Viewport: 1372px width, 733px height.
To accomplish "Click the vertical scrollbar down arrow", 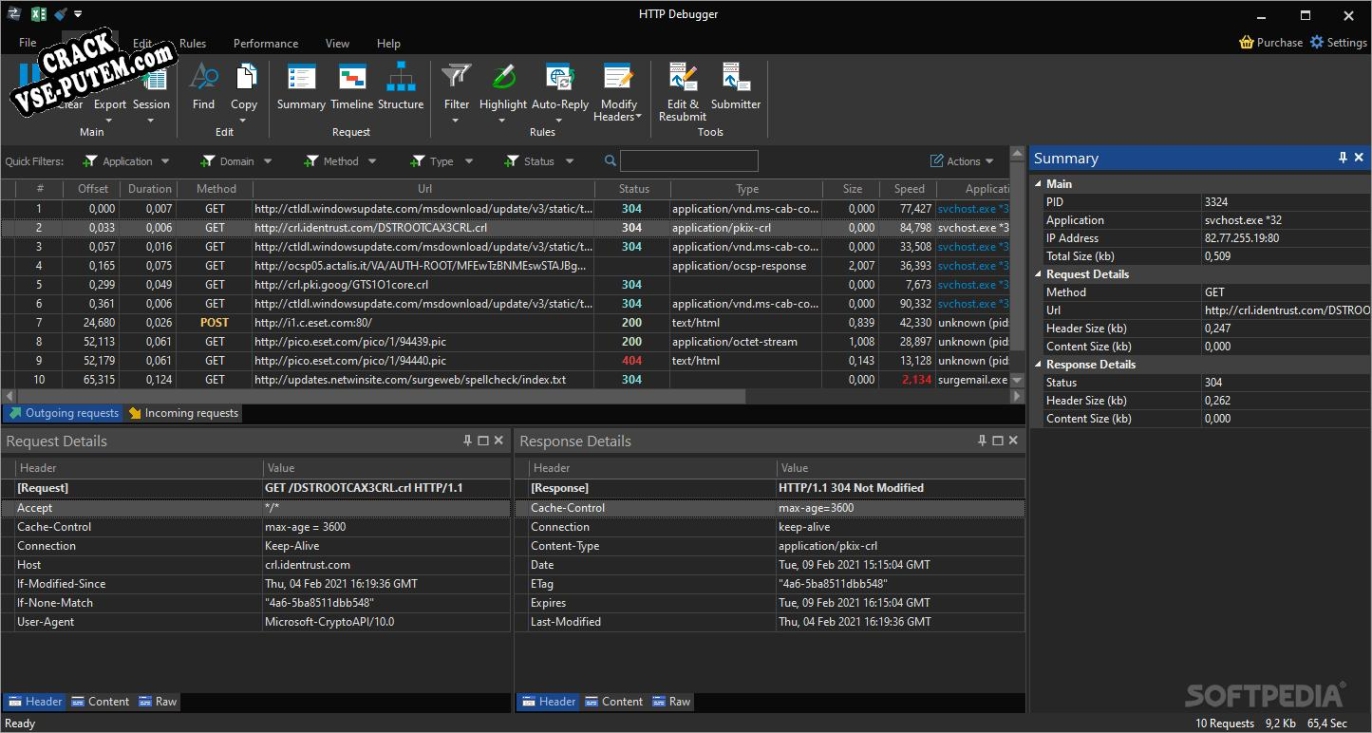I will coord(1017,381).
